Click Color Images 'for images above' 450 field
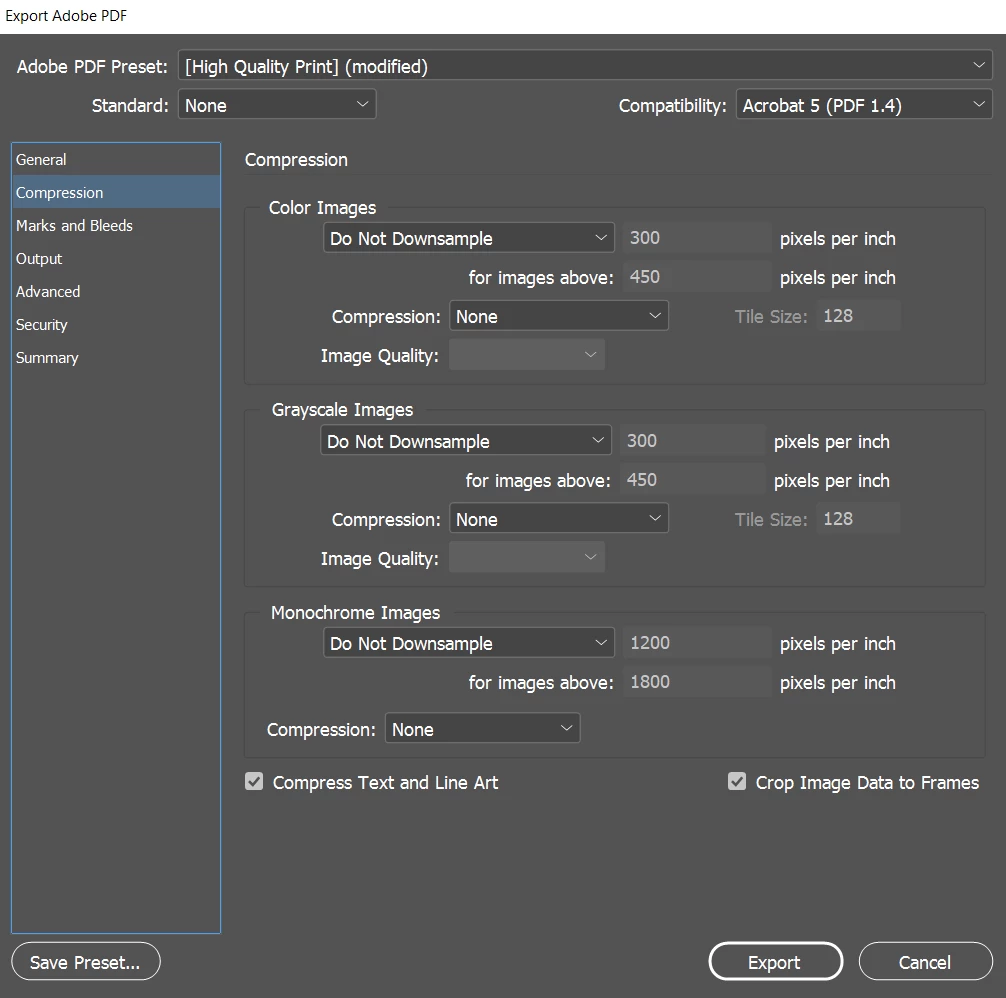The height and width of the screenshot is (998, 1006). (x=697, y=277)
